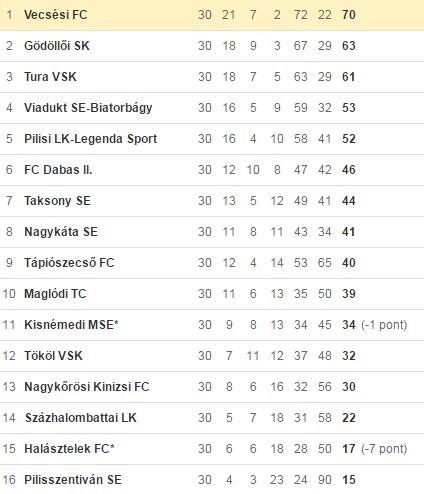Click the (-1 pont) deduction note
Viewport: 424px width, 494px height.
(384, 325)
